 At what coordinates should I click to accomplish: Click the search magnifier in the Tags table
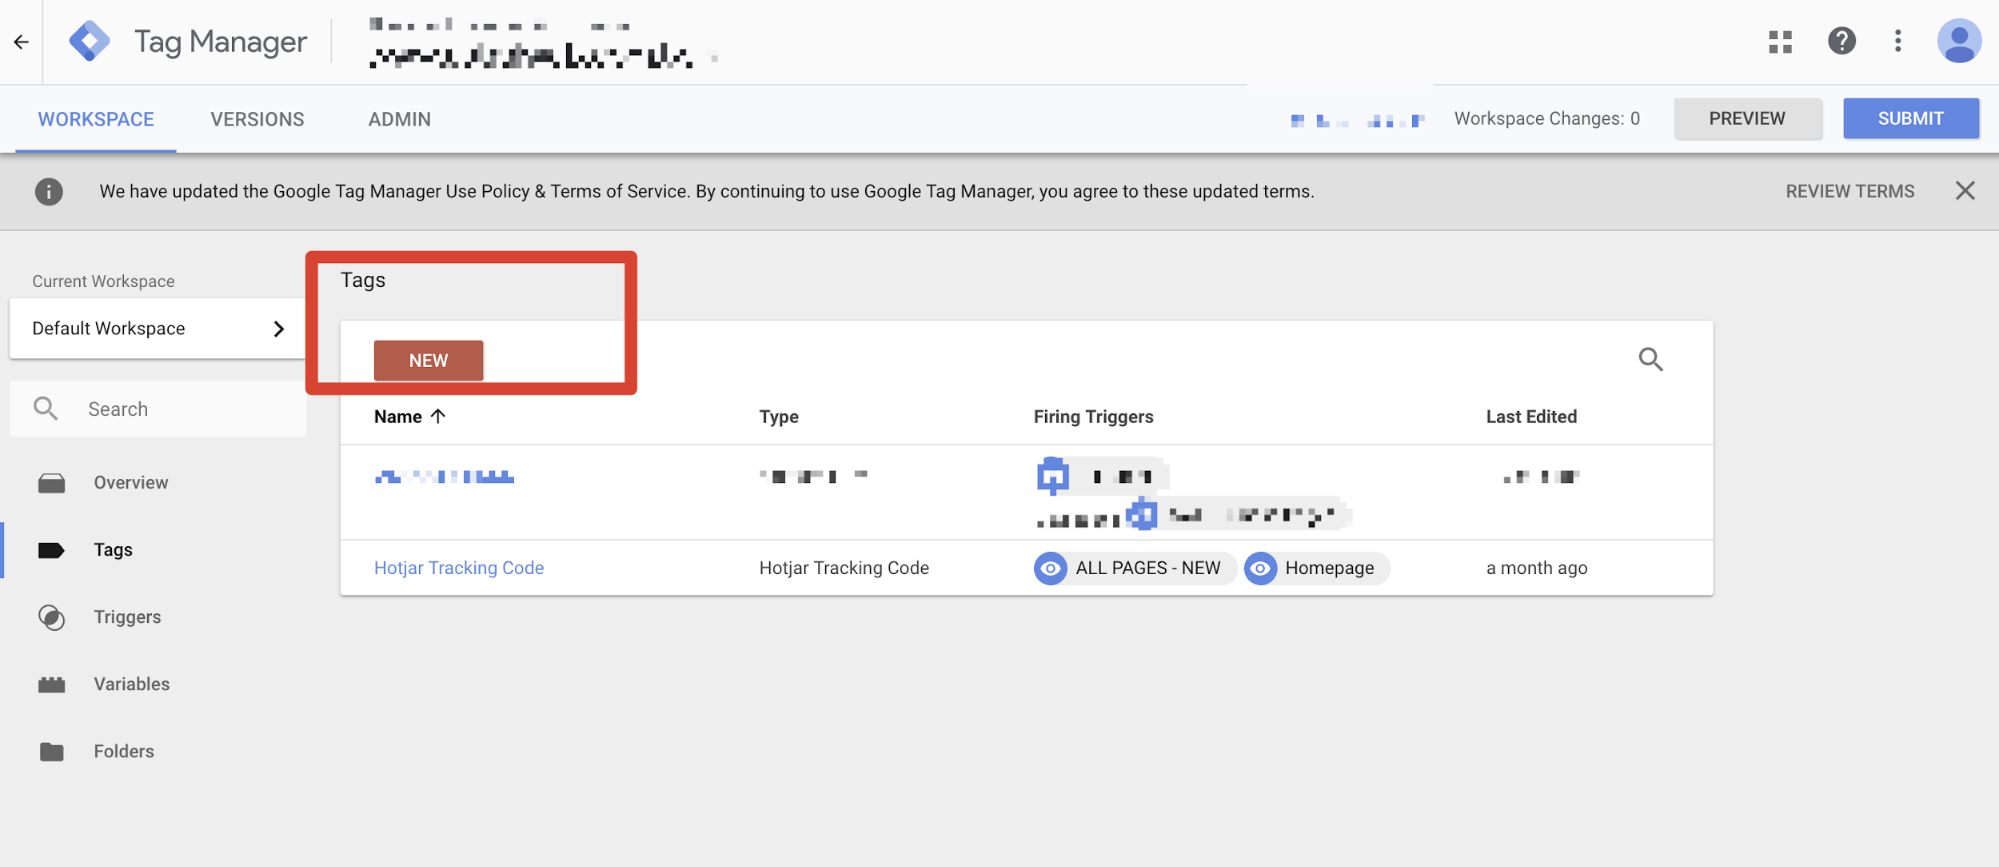(x=1650, y=359)
